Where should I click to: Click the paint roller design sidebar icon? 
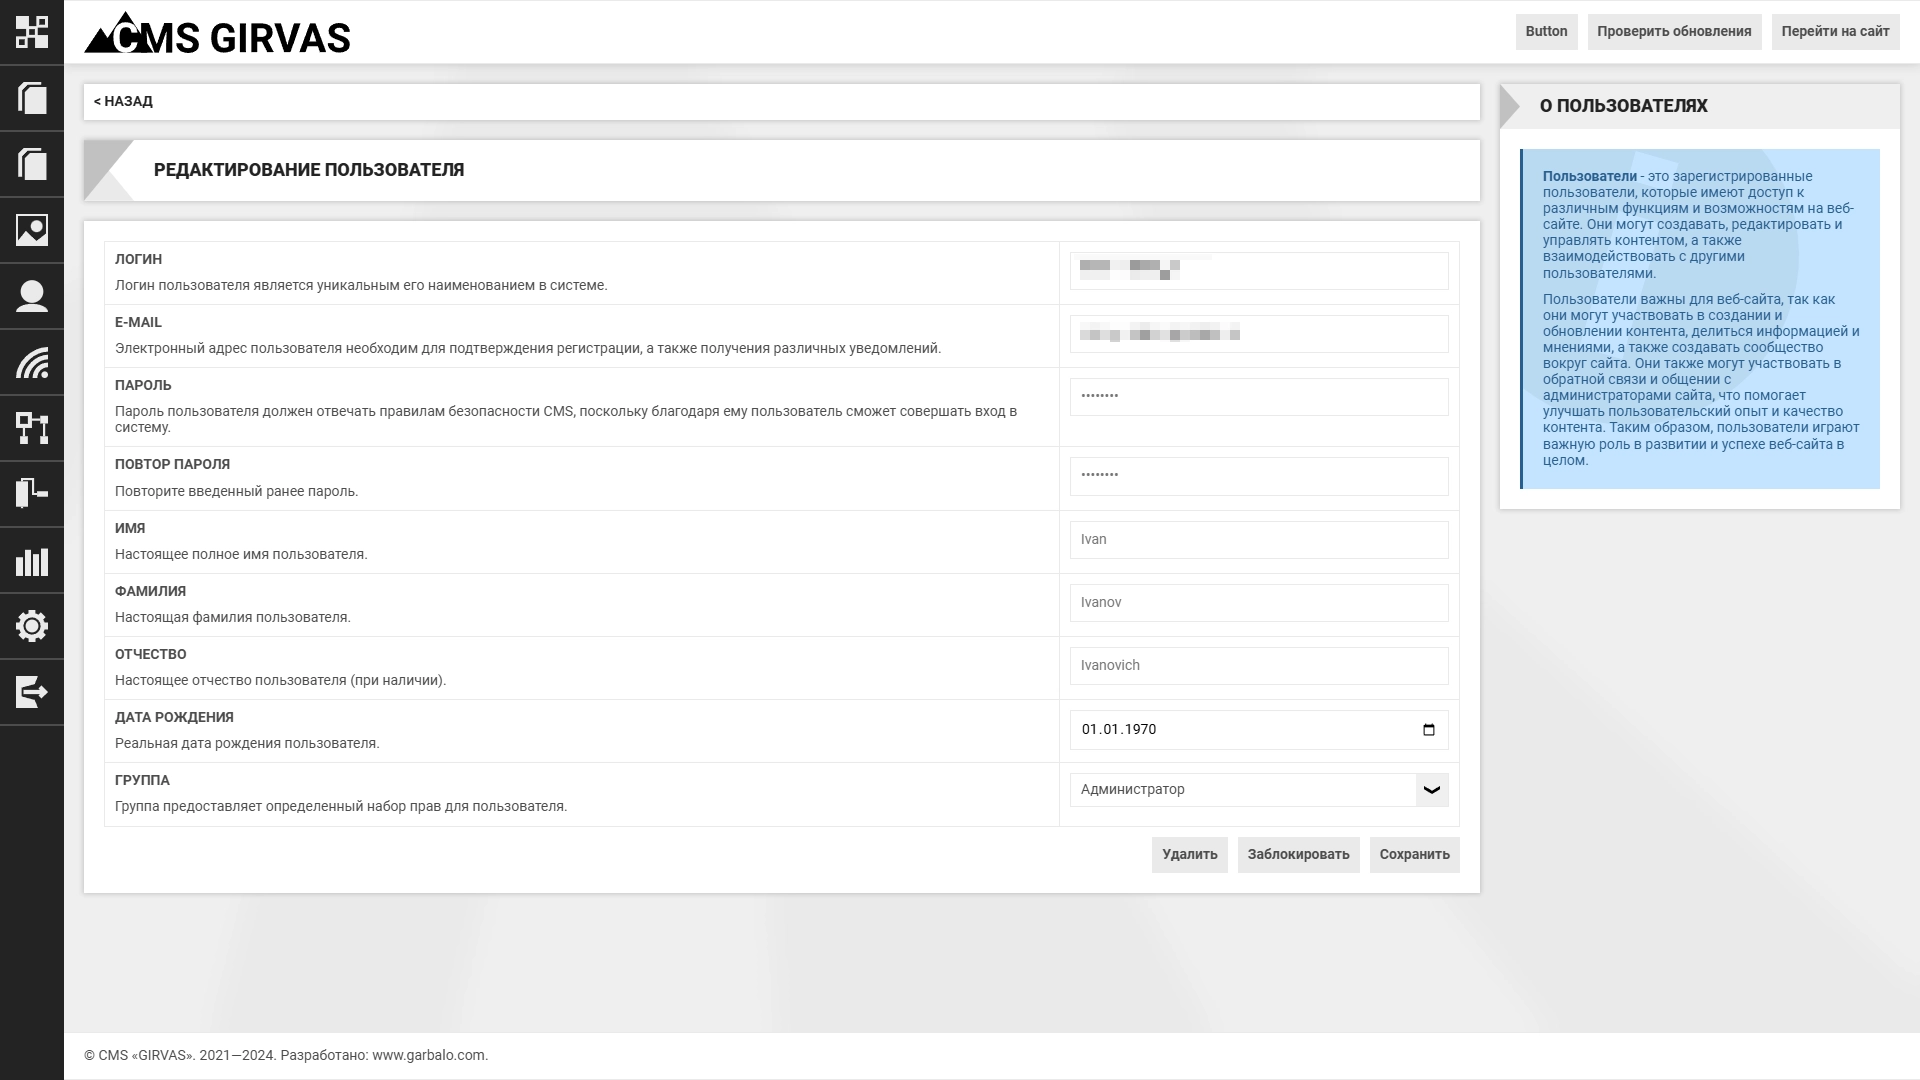point(32,494)
